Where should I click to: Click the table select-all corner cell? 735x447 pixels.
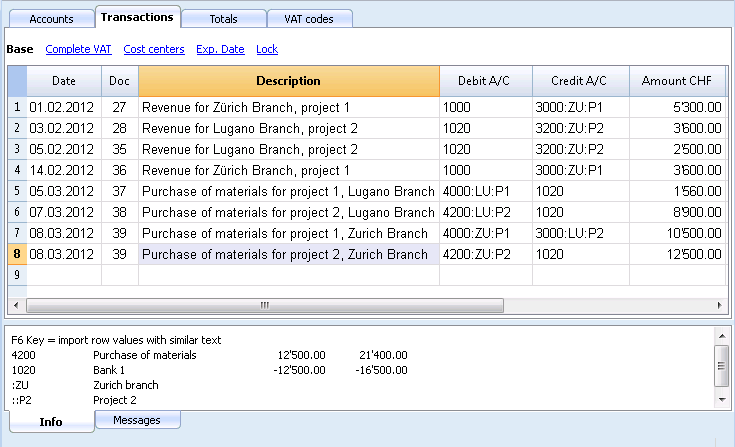coord(17,81)
